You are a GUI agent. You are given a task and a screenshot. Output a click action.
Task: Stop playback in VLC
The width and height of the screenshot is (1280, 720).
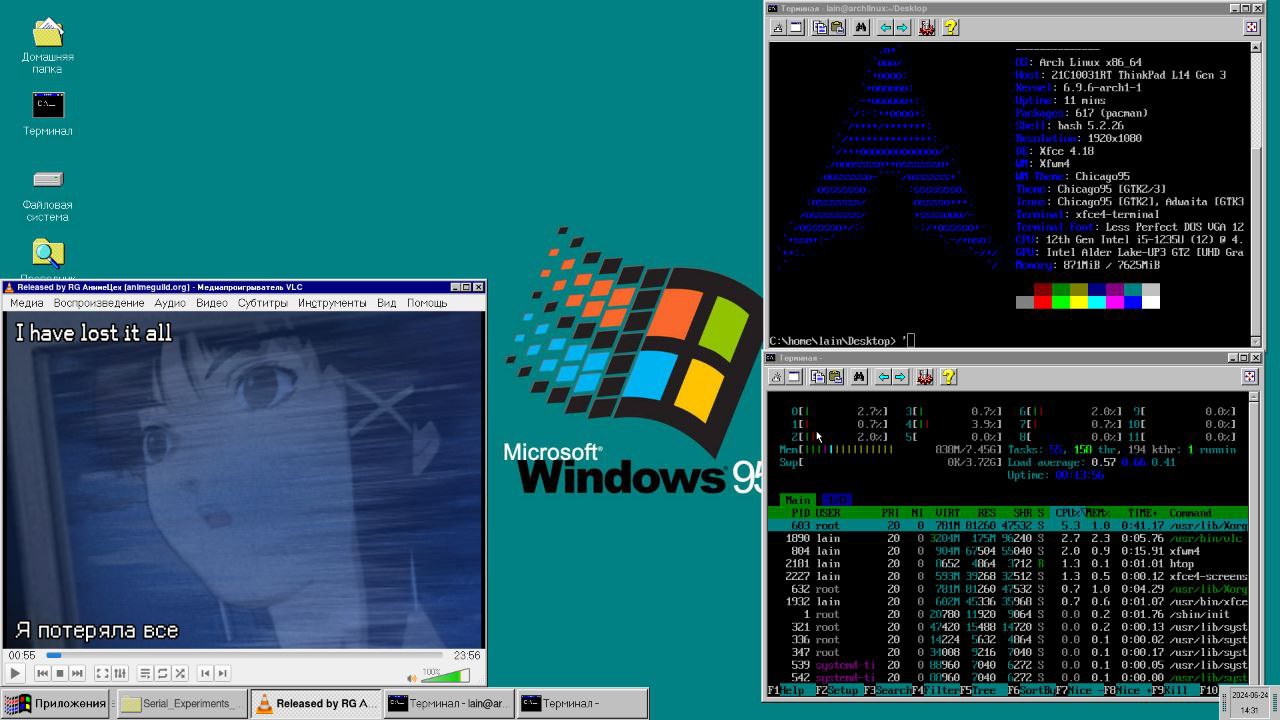click(x=60, y=674)
